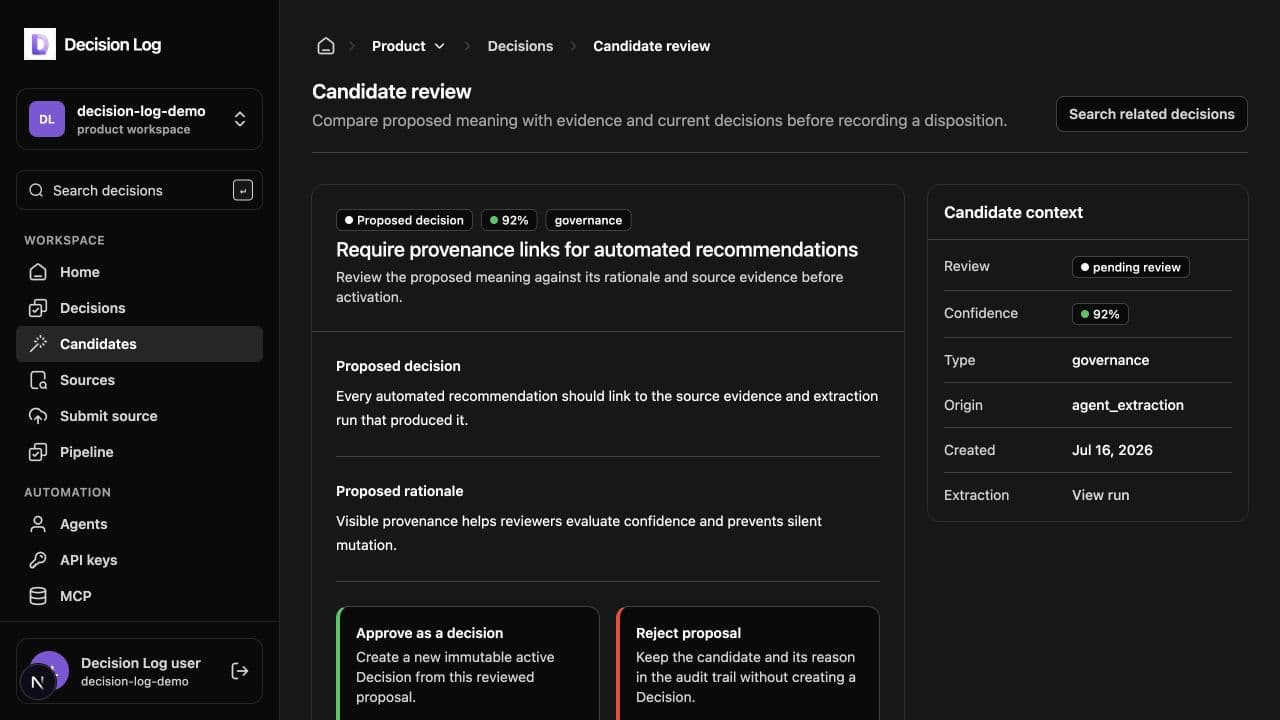Click the Decision Log logo icon
Screen dimensions: 1280x720
tap(40, 44)
